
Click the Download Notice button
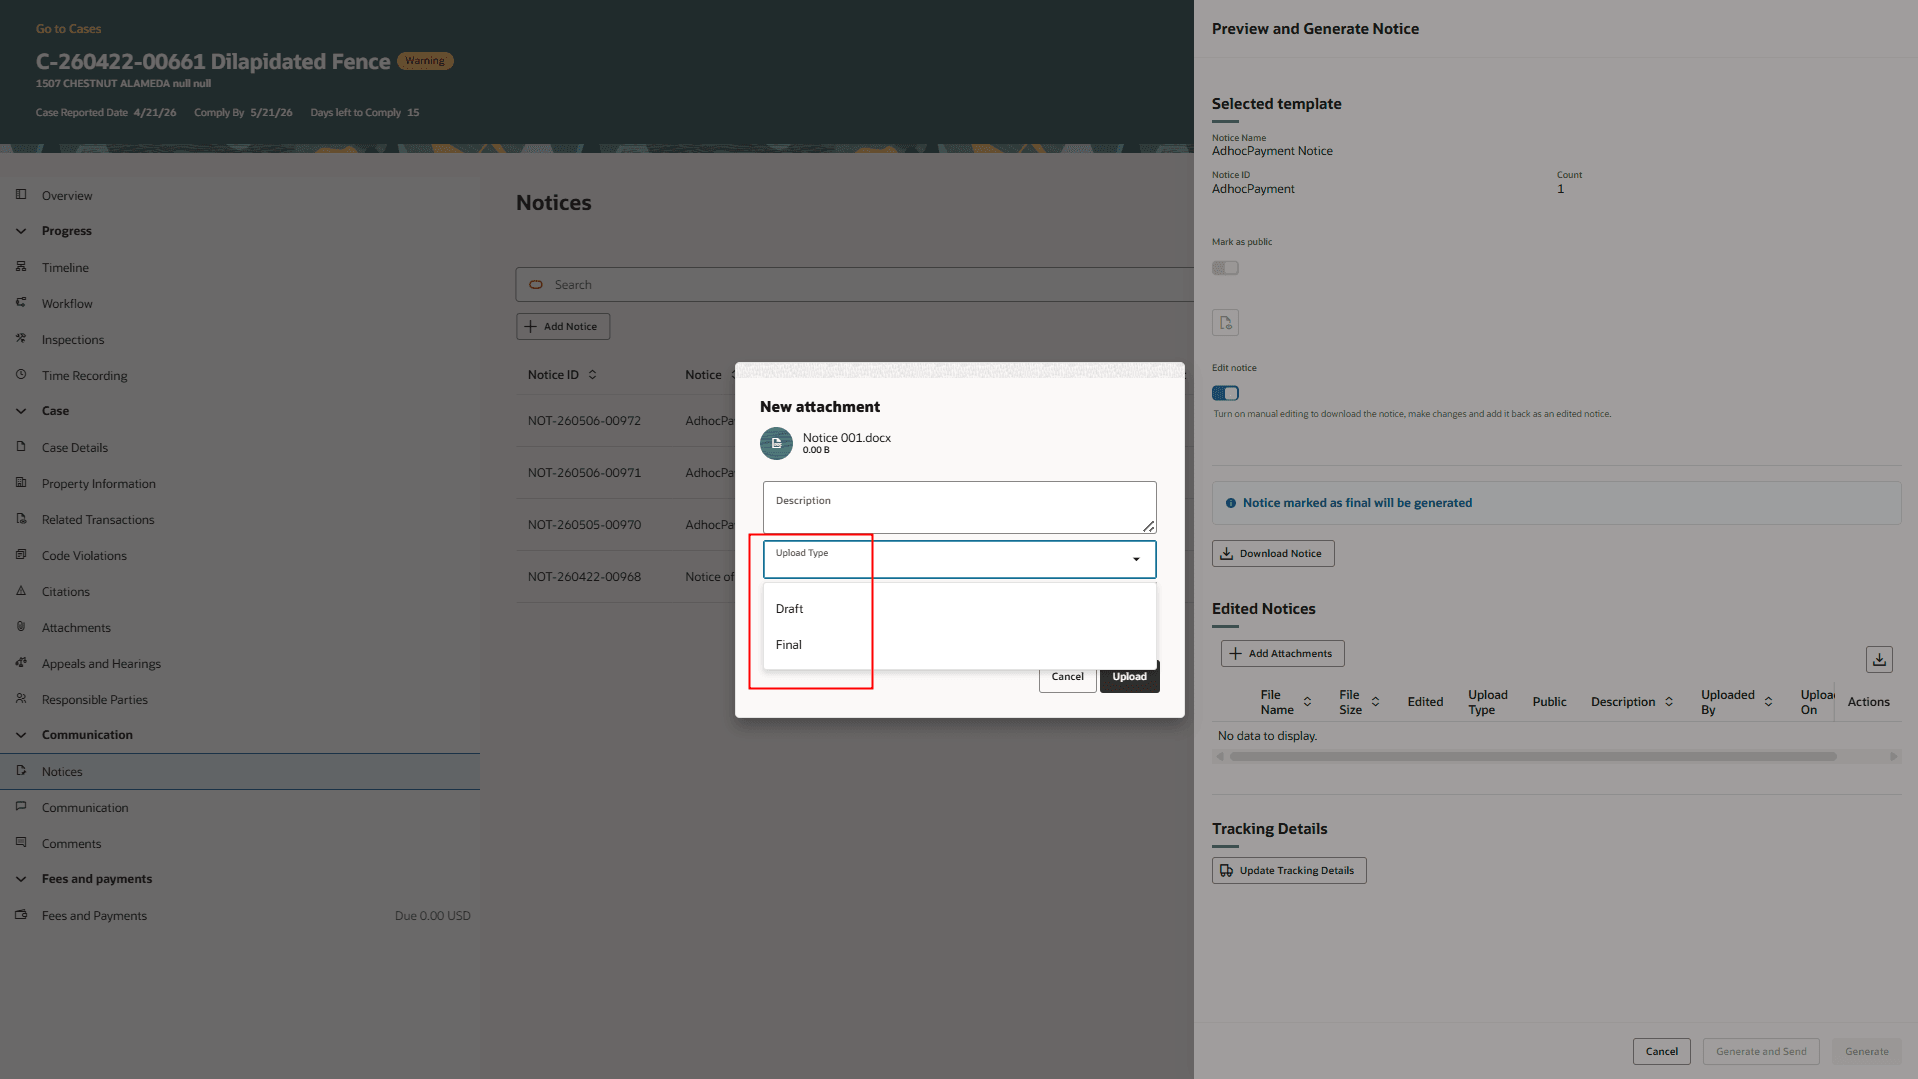(1273, 553)
